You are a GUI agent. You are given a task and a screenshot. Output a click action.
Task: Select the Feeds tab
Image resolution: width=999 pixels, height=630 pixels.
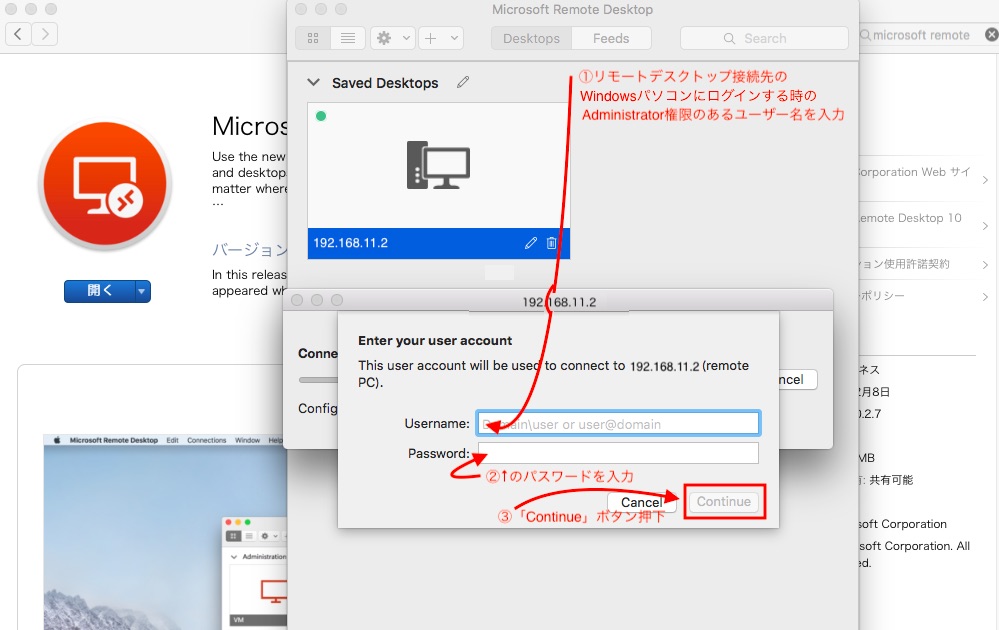point(611,38)
